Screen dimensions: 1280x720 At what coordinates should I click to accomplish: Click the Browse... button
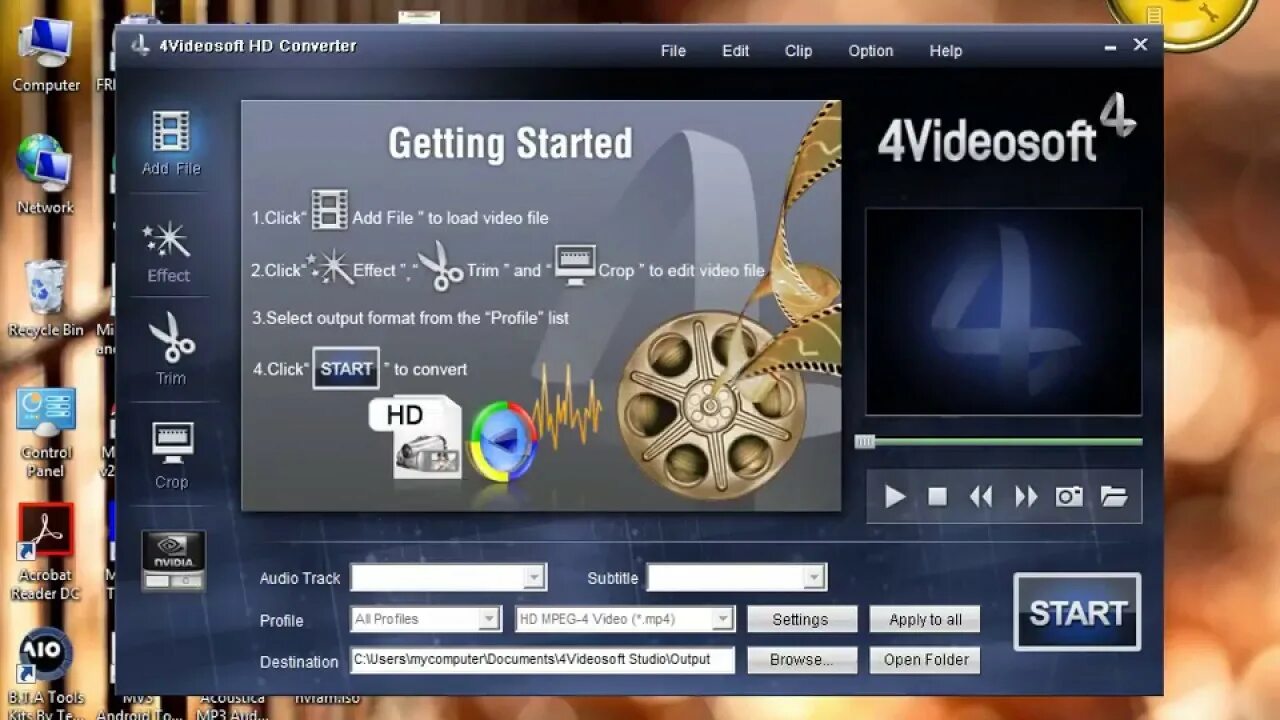(x=802, y=660)
